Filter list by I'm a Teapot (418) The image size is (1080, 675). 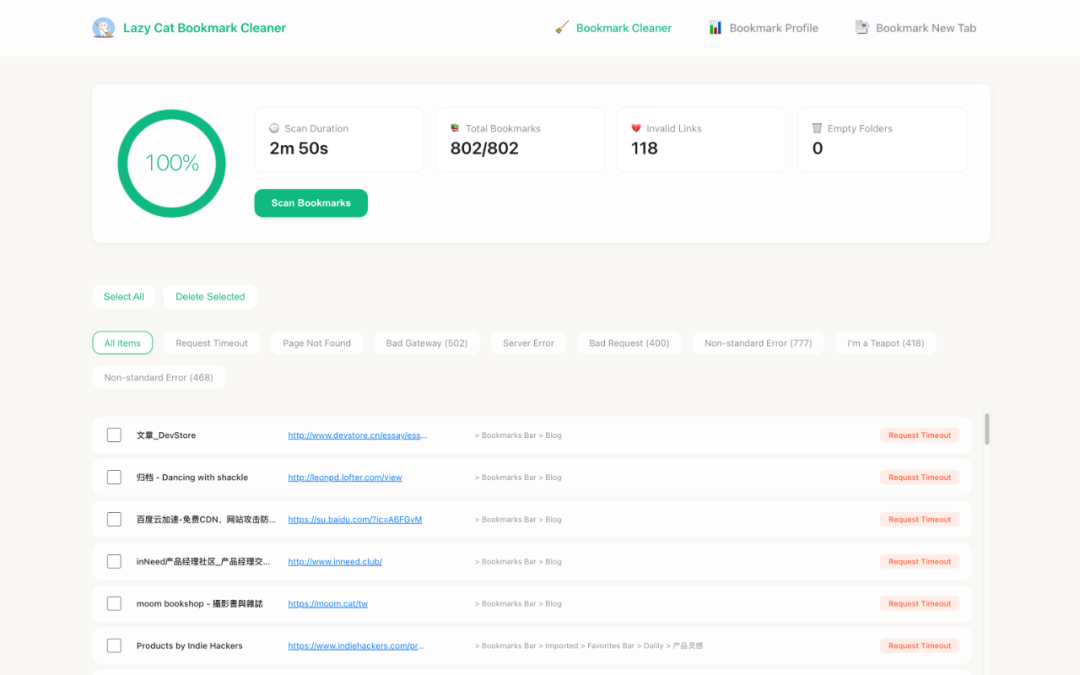click(x=885, y=343)
